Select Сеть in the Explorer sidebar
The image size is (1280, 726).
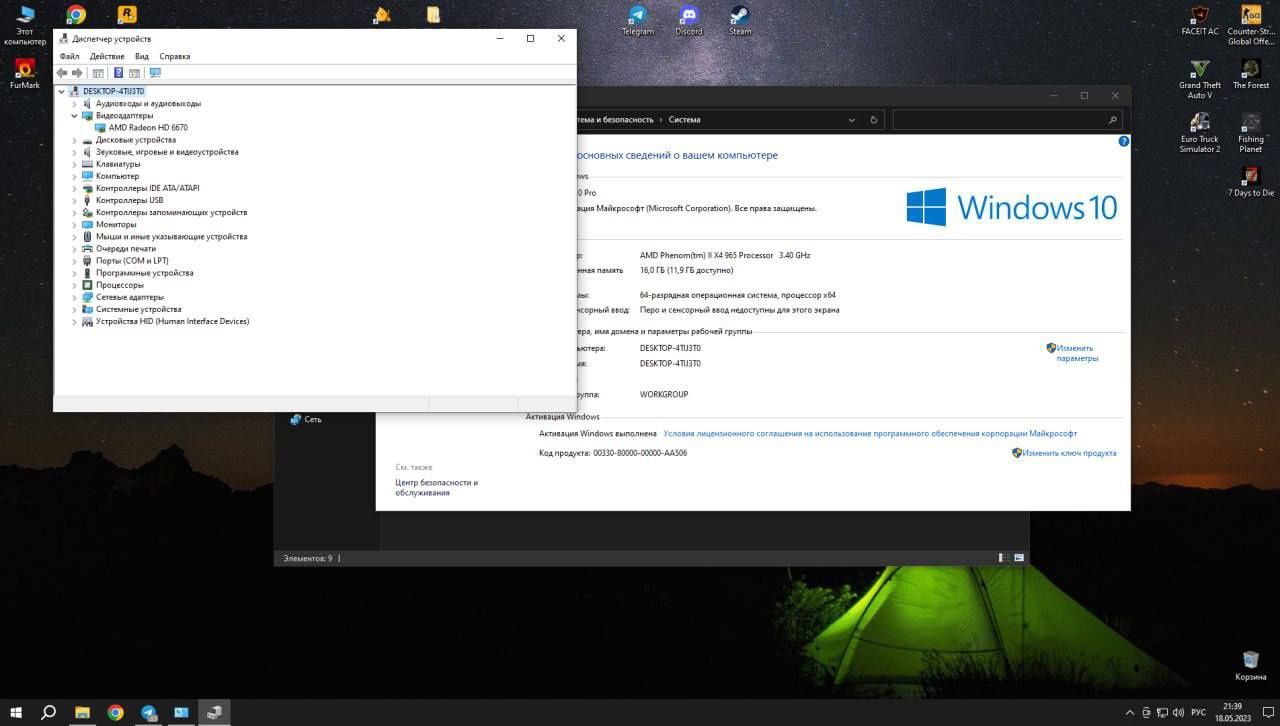pyautogui.click(x=313, y=420)
